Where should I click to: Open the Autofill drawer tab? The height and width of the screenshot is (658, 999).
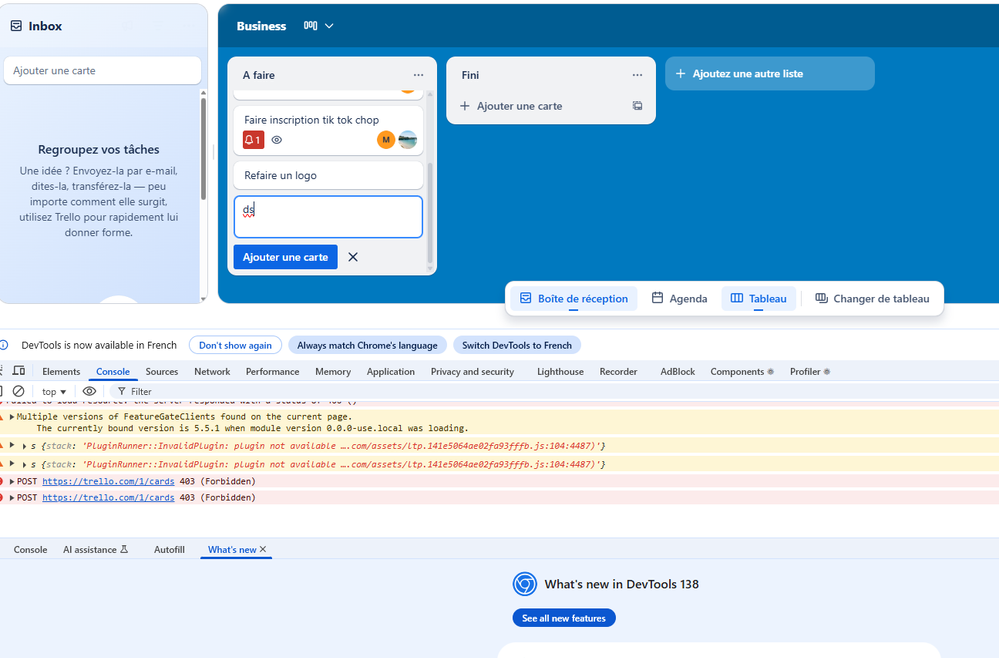click(169, 550)
